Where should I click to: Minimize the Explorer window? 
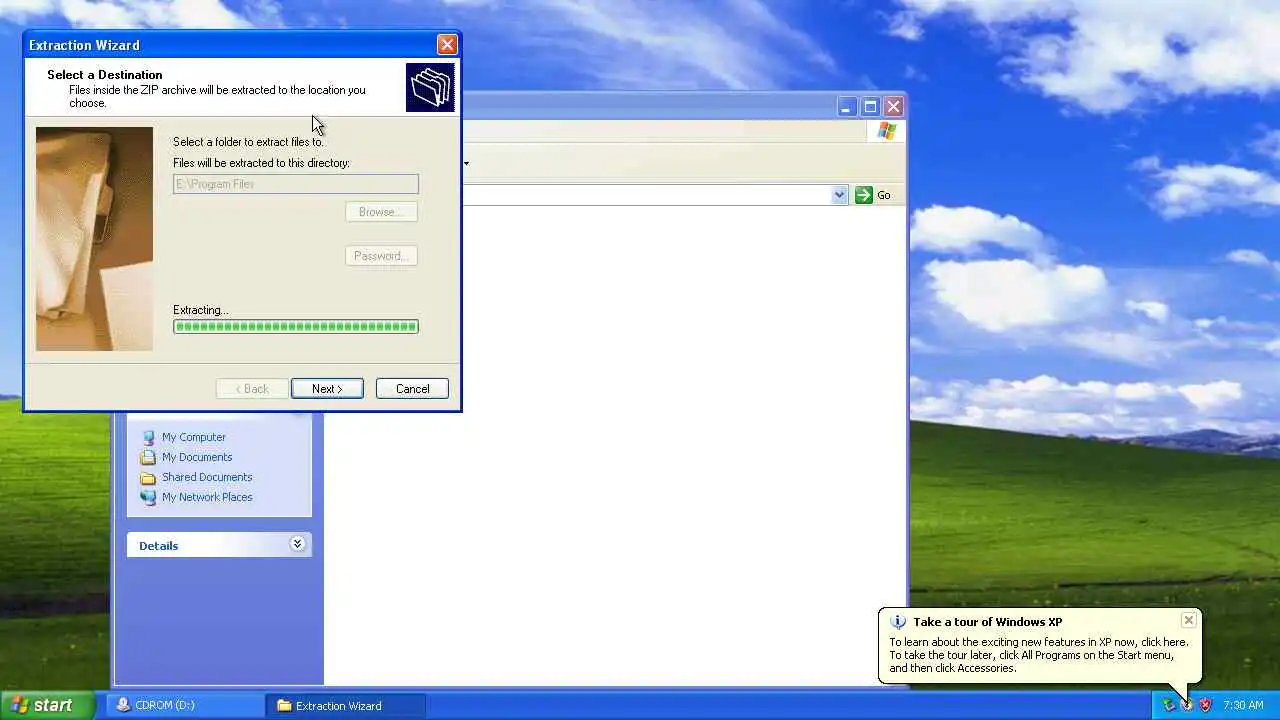click(846, 106)
